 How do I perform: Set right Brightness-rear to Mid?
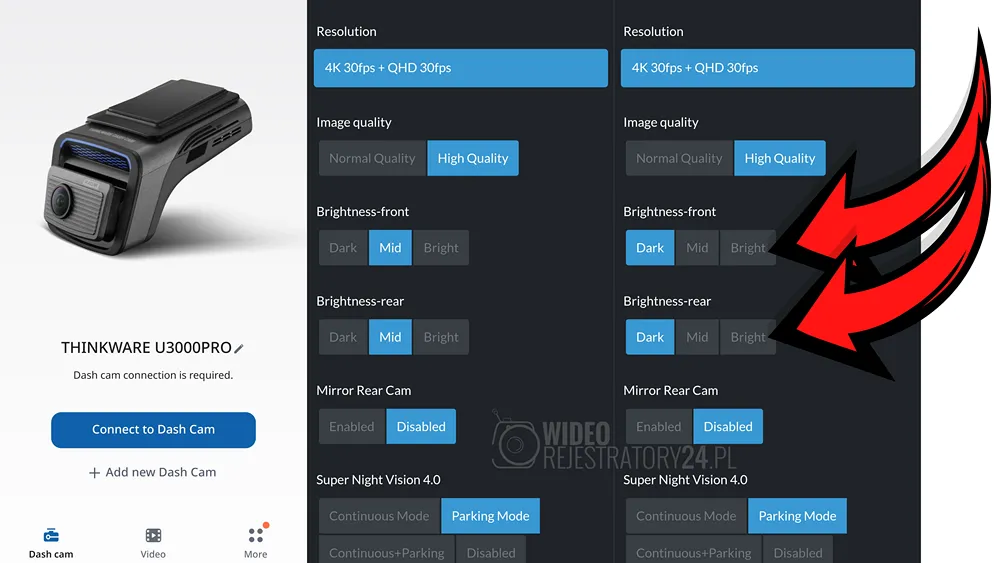[x=697, y=337]
